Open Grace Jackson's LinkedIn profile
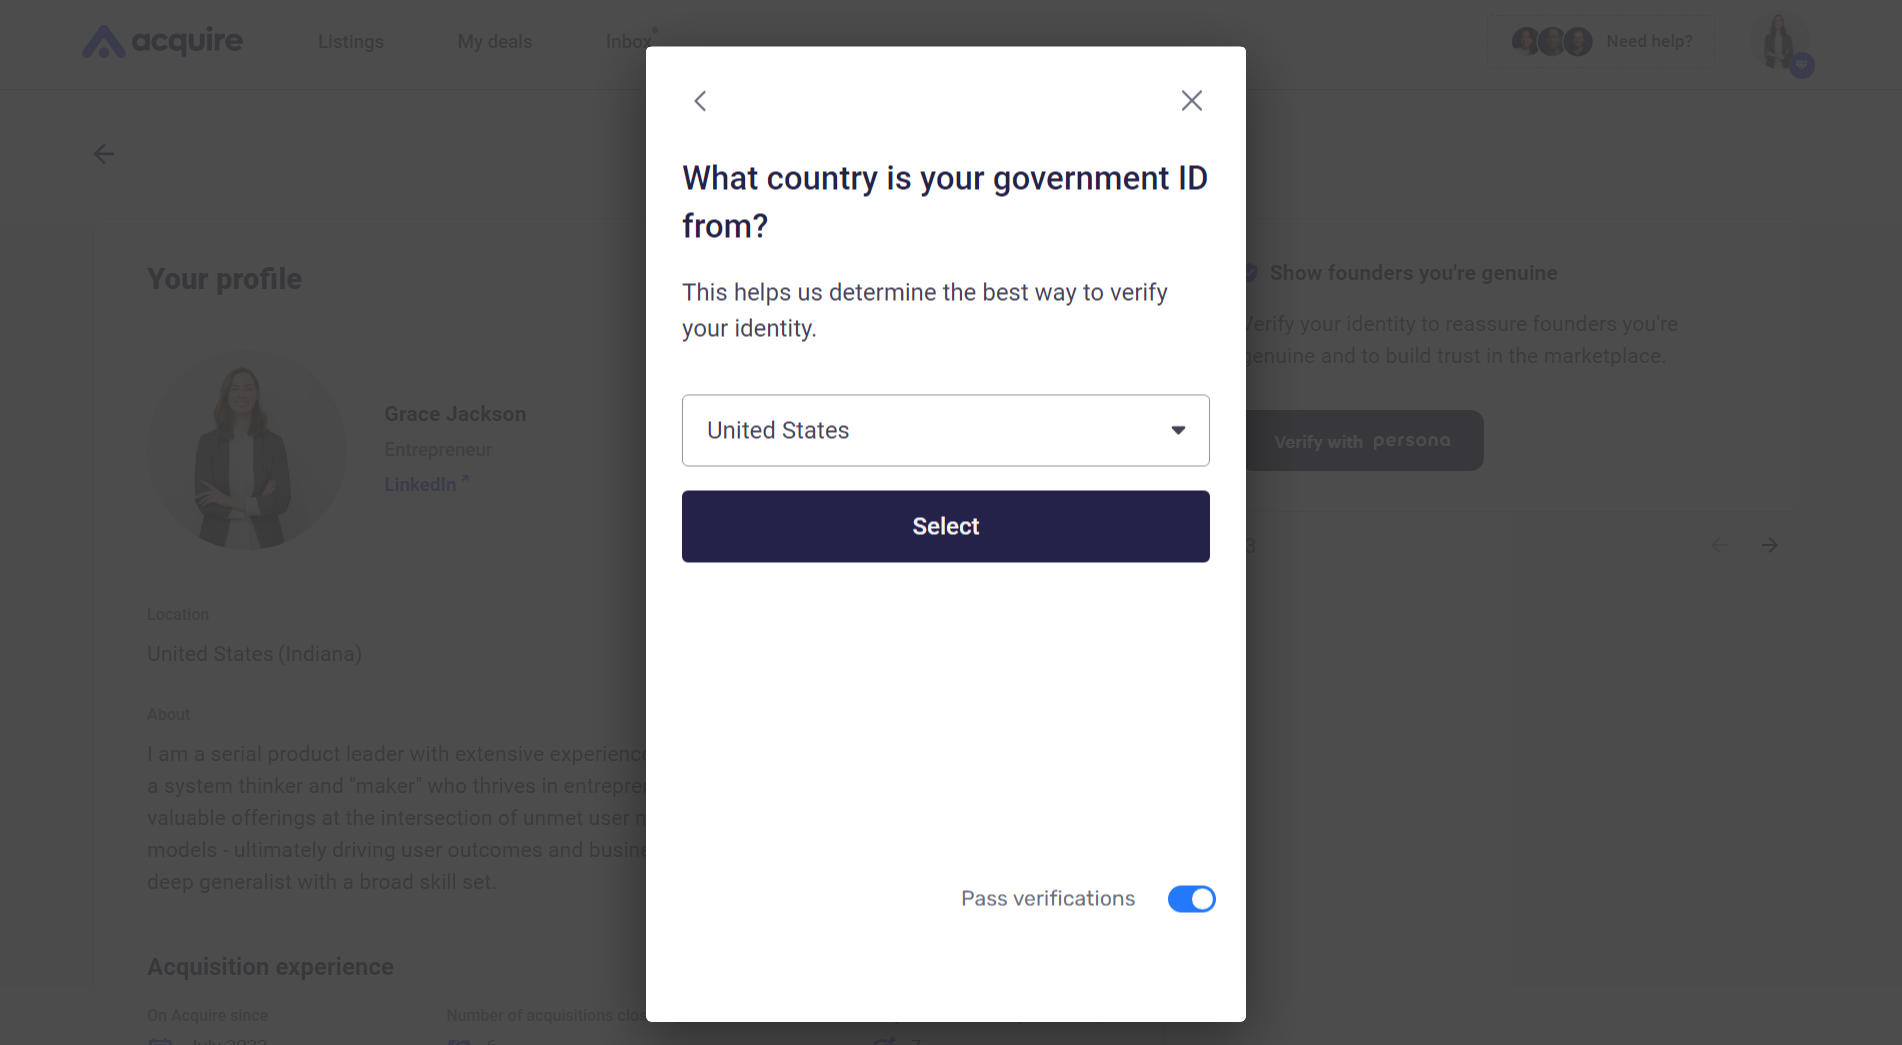This screenshot has height=1045, width=1902. [421, 484]
